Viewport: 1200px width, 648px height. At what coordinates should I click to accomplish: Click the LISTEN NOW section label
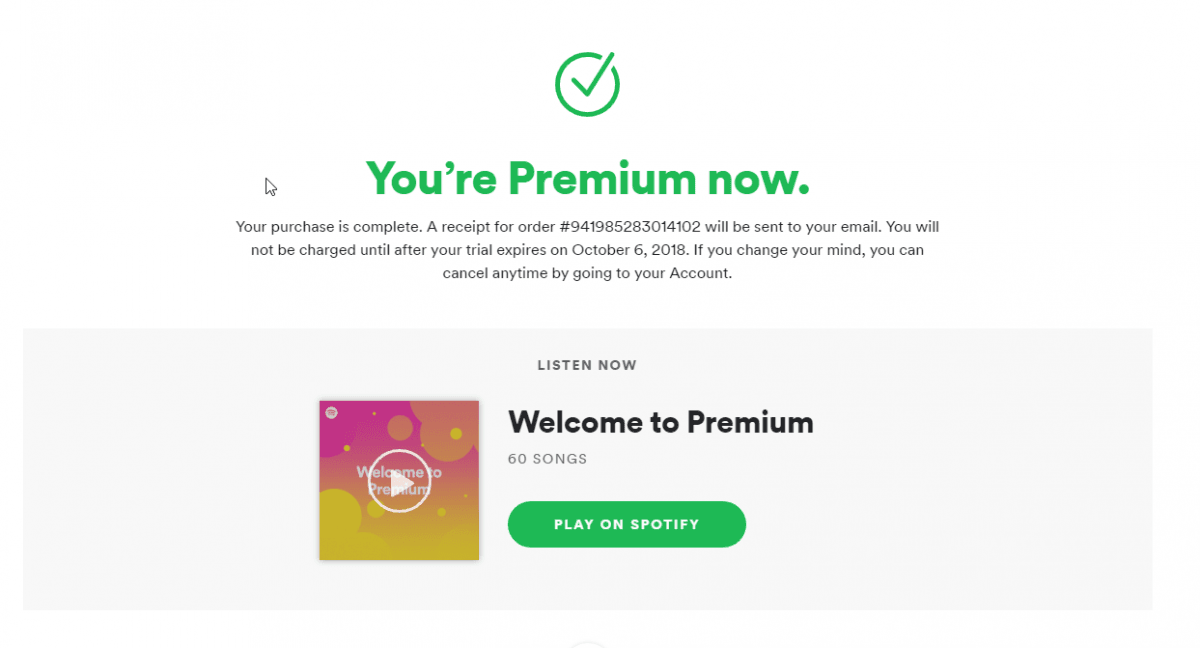tap(587, 365)
